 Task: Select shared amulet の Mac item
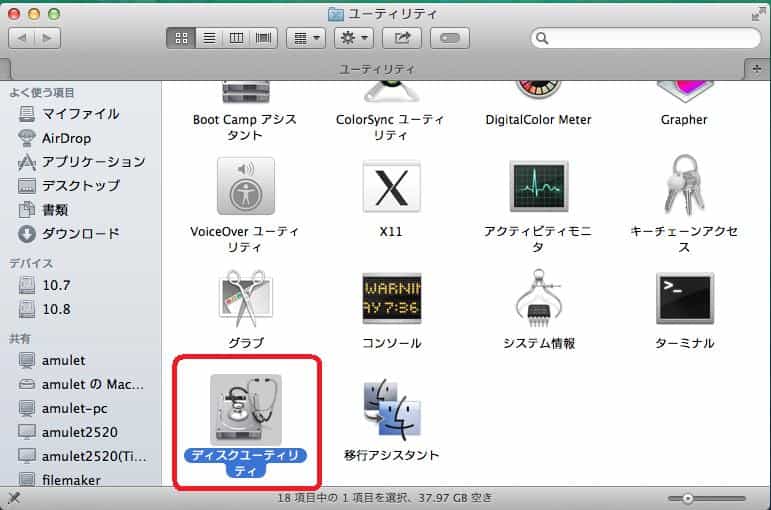81,384
